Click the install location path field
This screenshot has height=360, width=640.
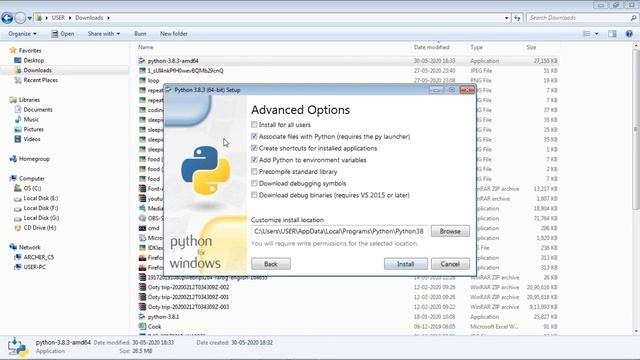click(340, 231)
